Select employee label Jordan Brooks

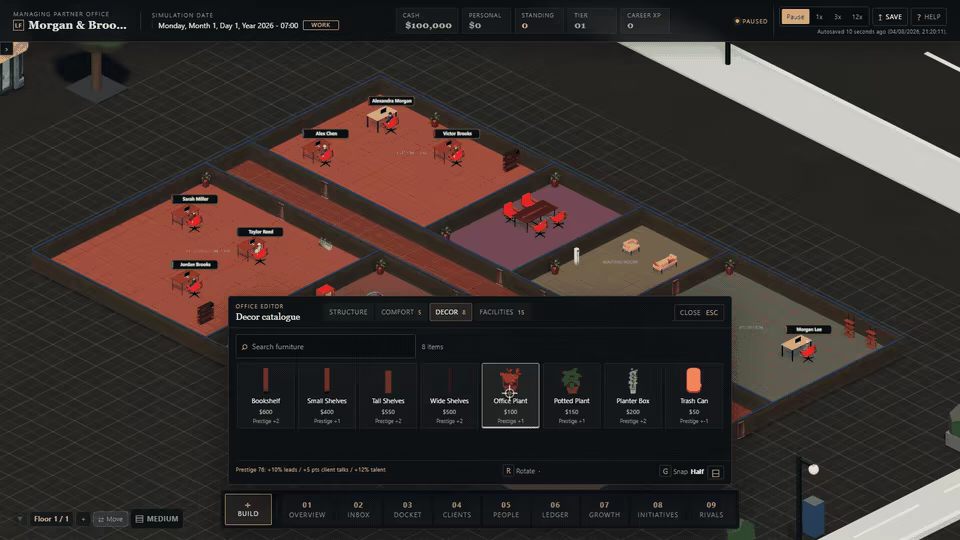coord(195,264)
